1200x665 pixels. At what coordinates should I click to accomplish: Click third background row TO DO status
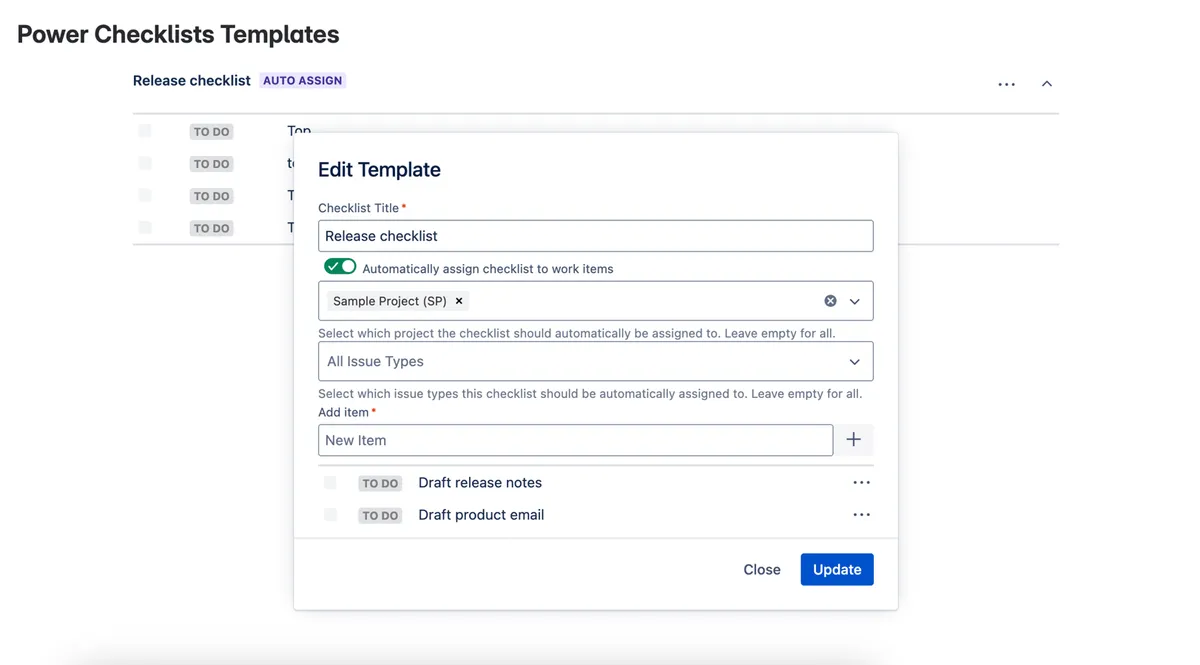pyautogui.click(x=211, y=196)
